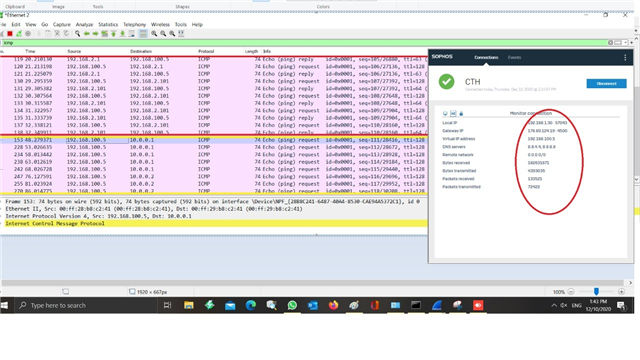
Task: Click the green connected checkmark icon
Action: coord(447,82)
